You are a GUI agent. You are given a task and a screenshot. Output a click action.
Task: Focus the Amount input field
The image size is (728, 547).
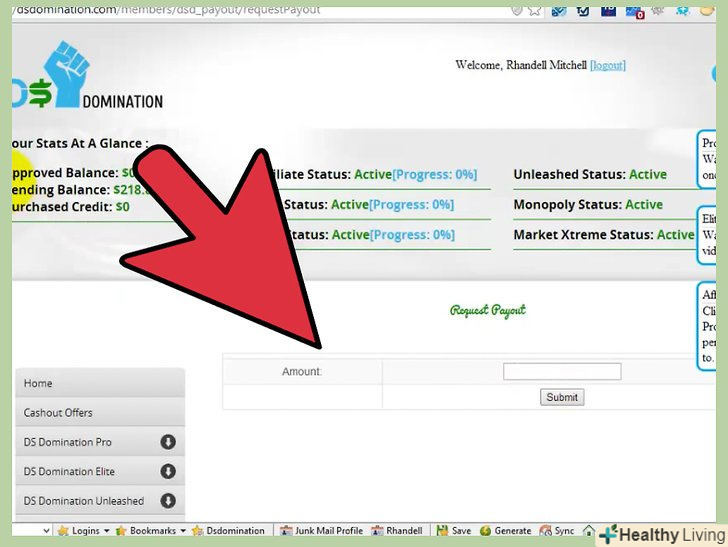click(562, 371)
